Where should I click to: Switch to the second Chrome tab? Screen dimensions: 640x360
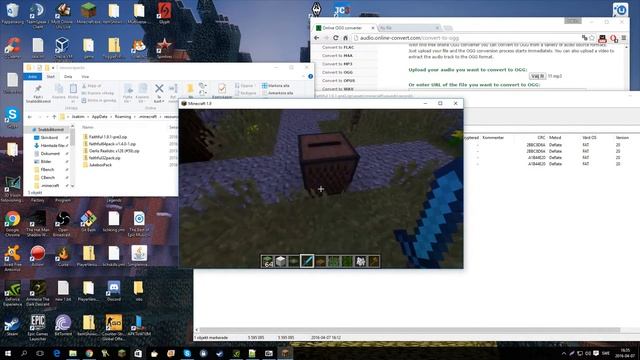[409, 28]
